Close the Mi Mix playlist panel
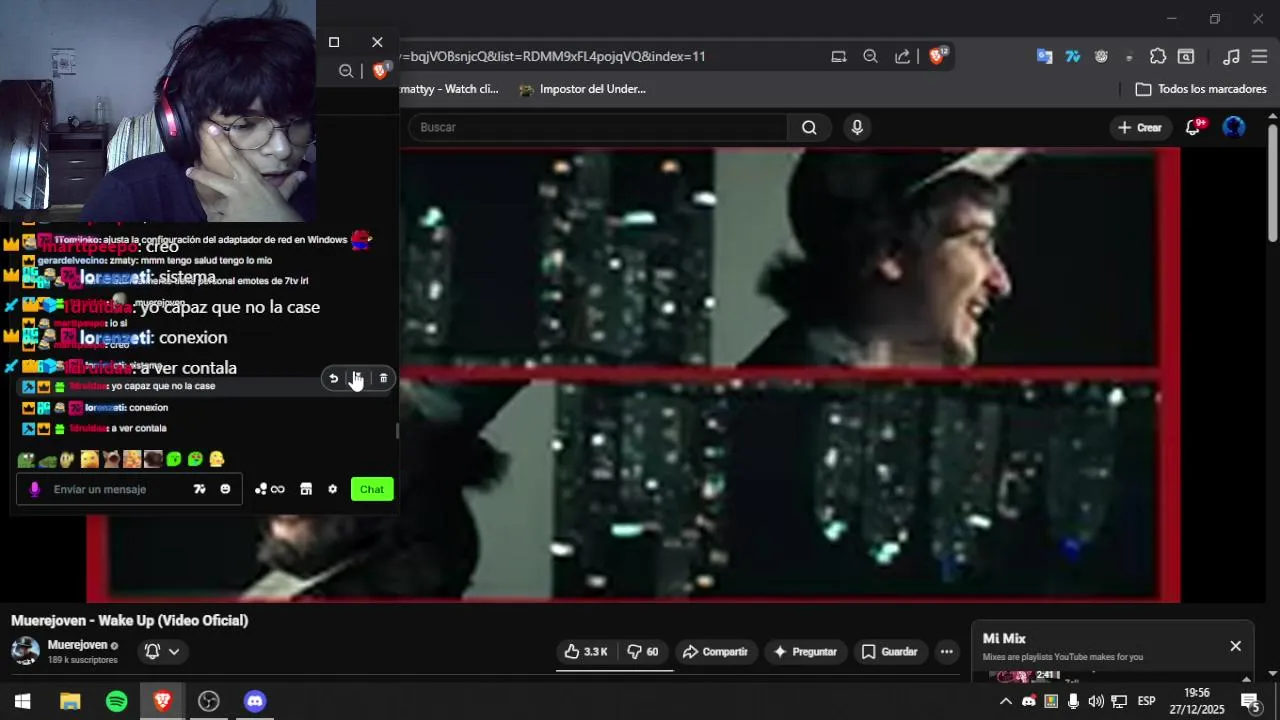 [x=1236, y=646]
